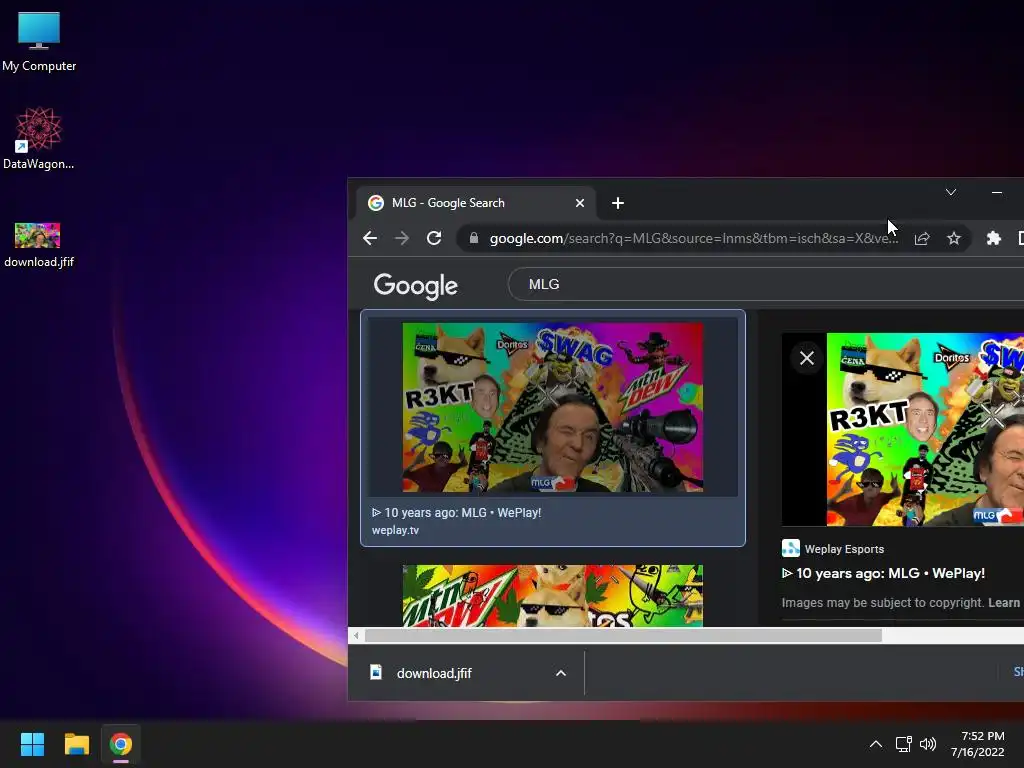Go back in Chrome browser
1024x768 pixels.
click(370, 238)
